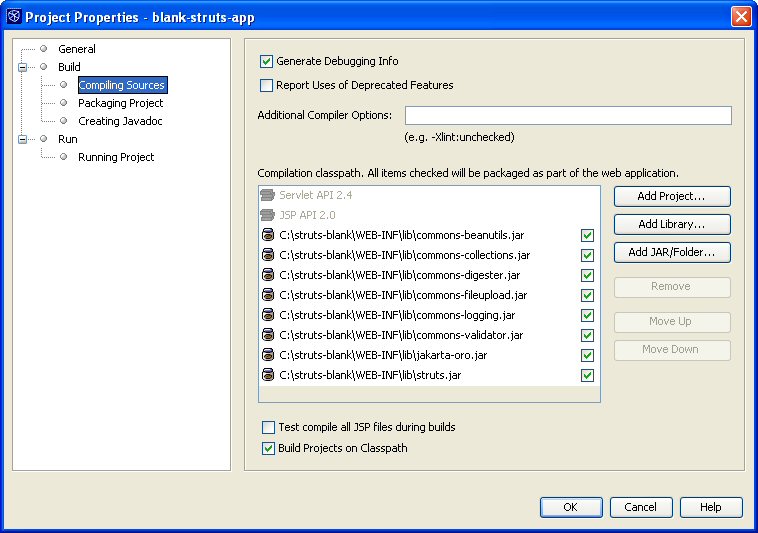
Task: Open the Creating Javadoc settings
Action: (x=120, y=121)
